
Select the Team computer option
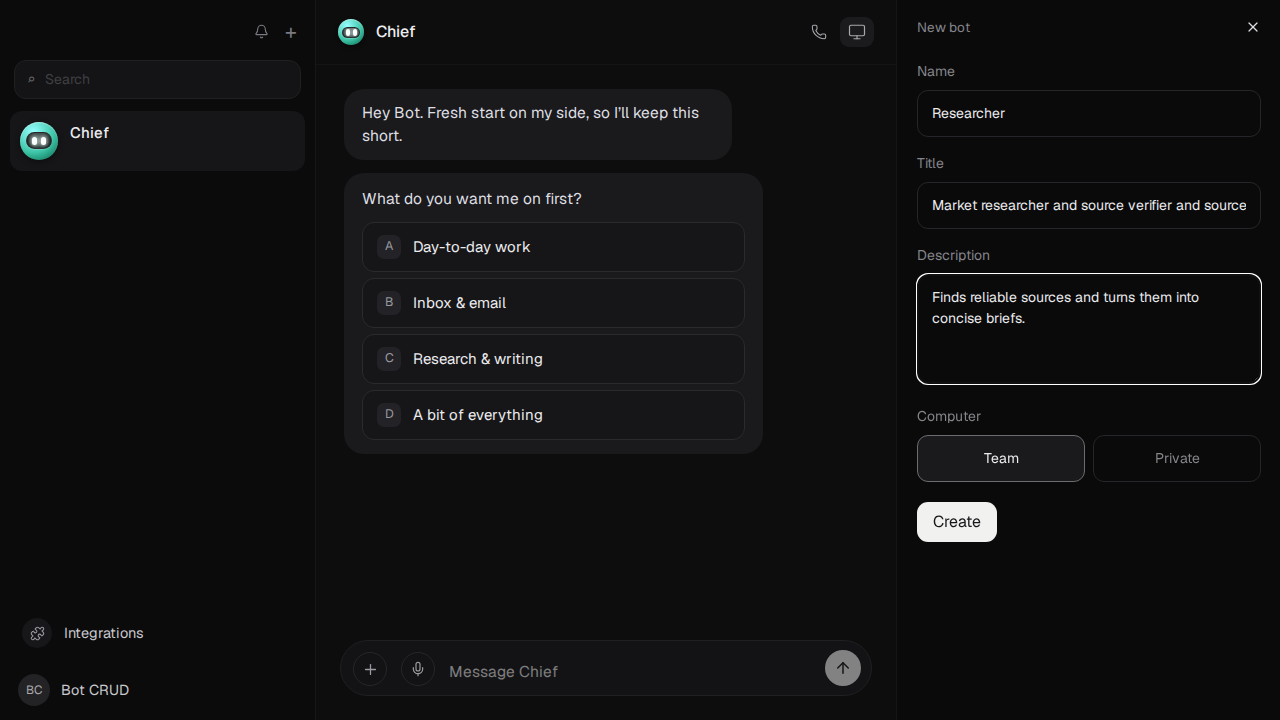tap(1001, 458)
